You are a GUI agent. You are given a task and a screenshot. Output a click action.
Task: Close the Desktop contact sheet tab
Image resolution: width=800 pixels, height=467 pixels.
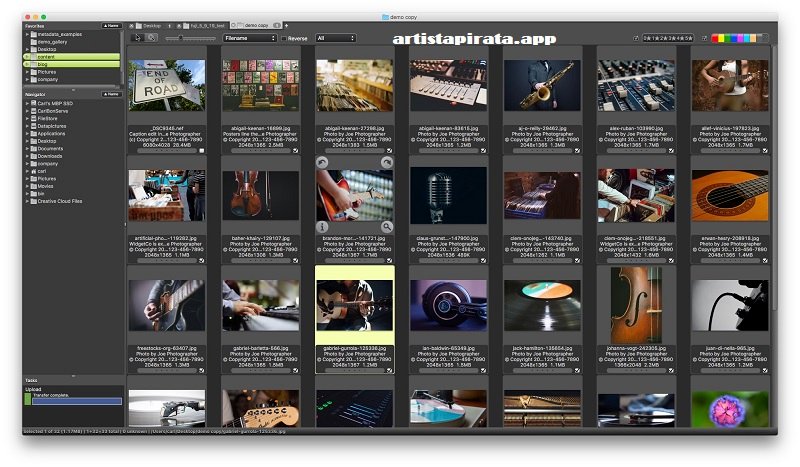(131, 26)
